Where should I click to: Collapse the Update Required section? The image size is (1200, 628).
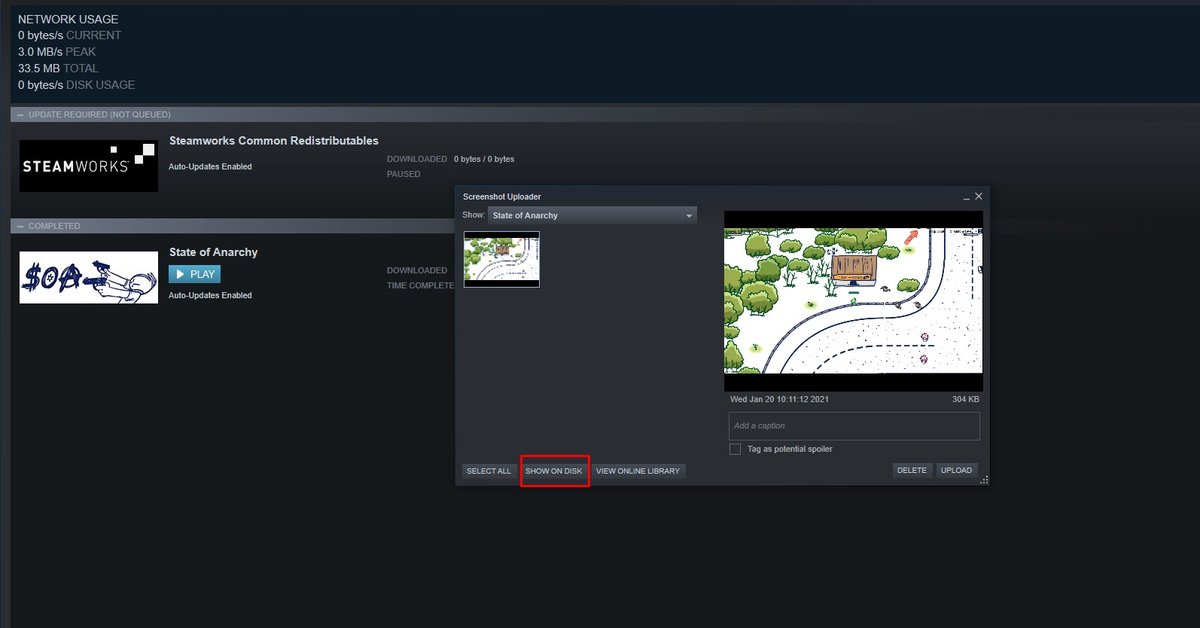pyautogui.click(x=19, y=115)
